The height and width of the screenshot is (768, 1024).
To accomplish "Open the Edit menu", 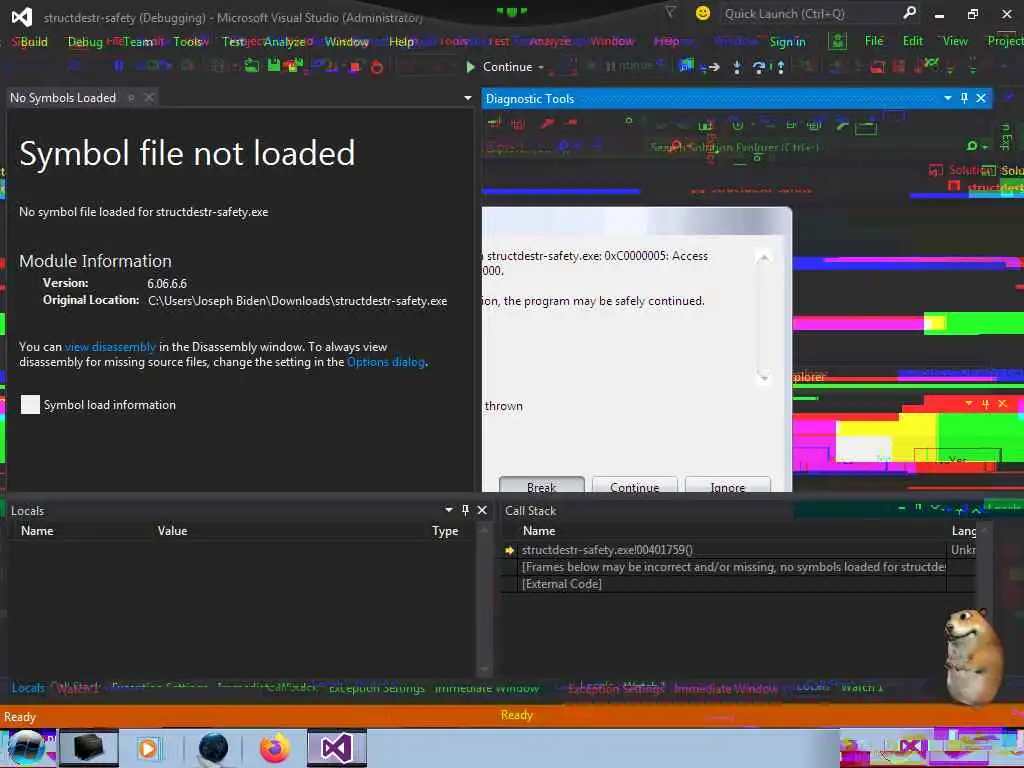I will coord(912,41).
